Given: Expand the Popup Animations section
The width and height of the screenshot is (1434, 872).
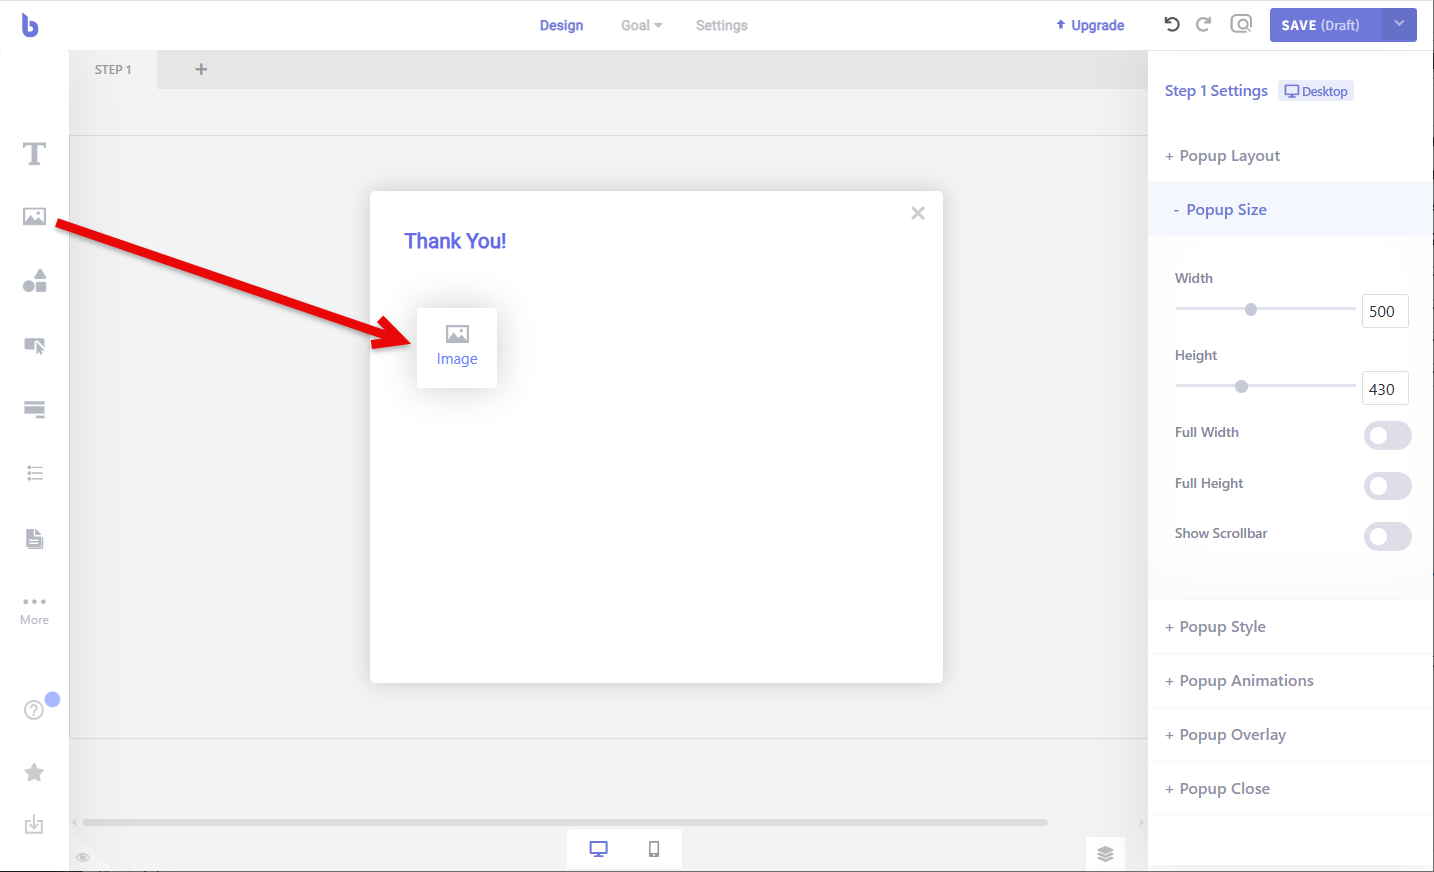Looking at the screenshot, I should [1291, 681].
